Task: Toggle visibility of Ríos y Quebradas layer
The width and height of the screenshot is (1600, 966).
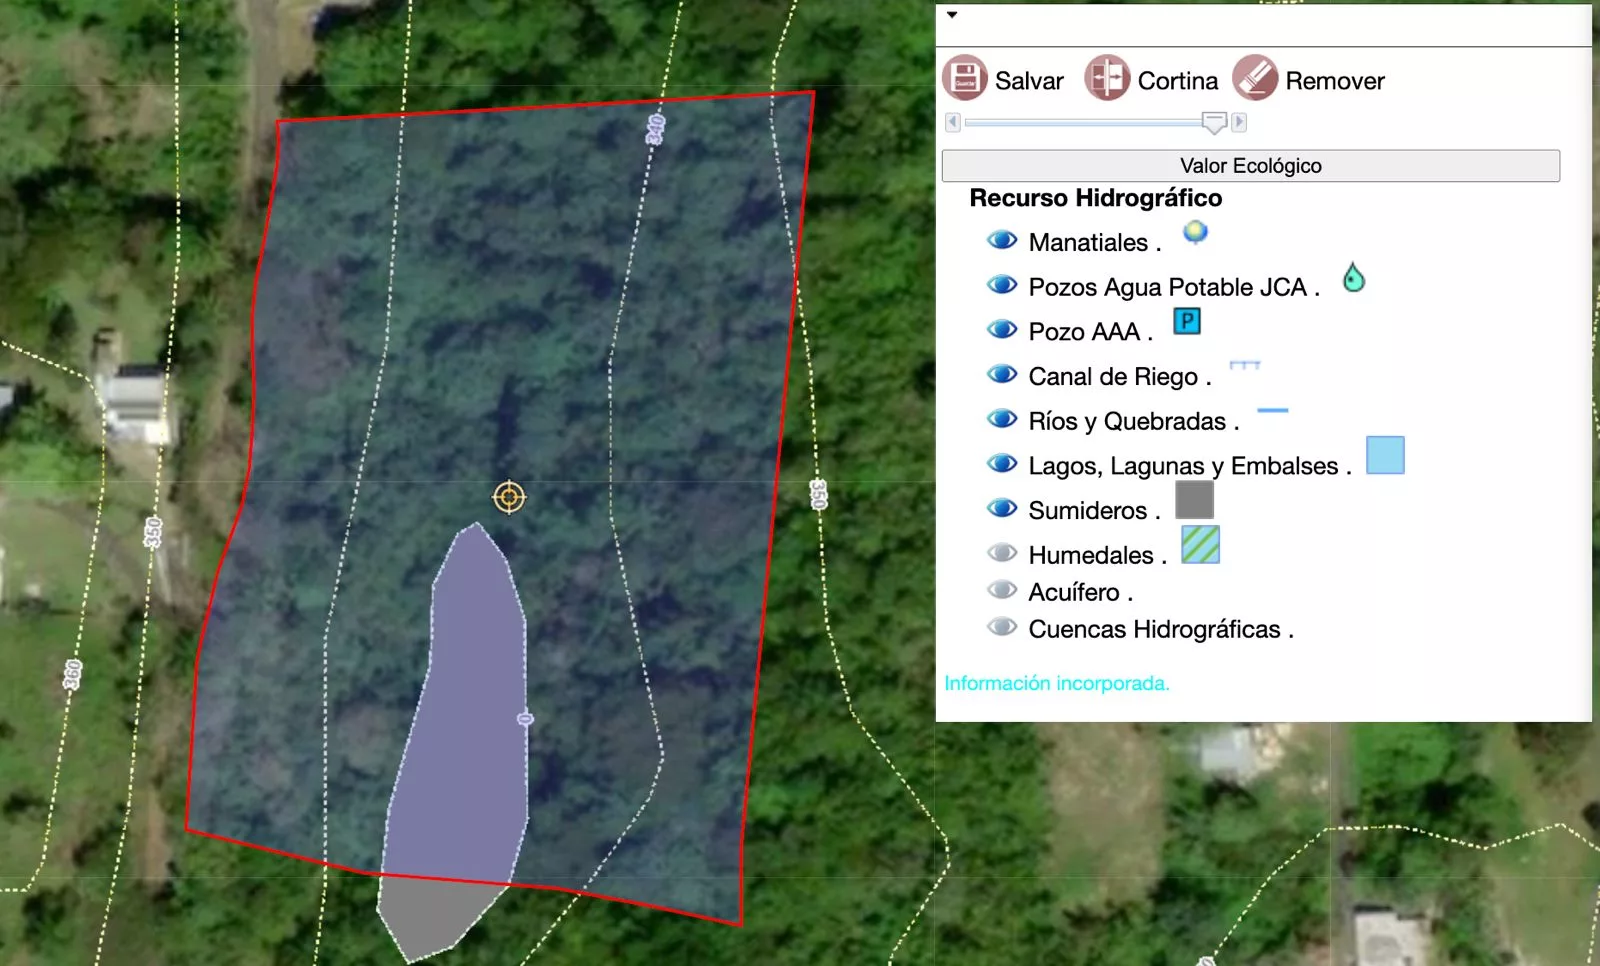Action: tap(1002, 419)
